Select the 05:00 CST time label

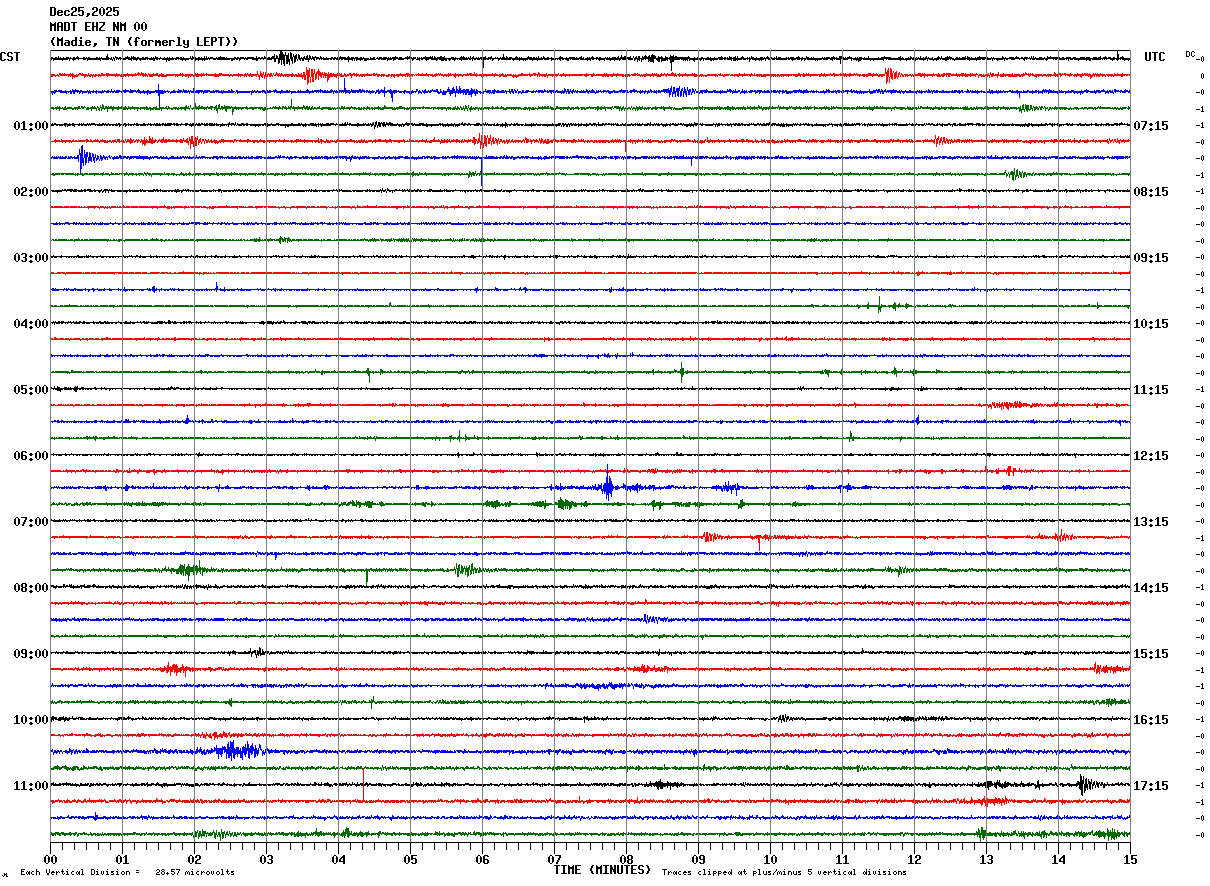click(31, 390)
